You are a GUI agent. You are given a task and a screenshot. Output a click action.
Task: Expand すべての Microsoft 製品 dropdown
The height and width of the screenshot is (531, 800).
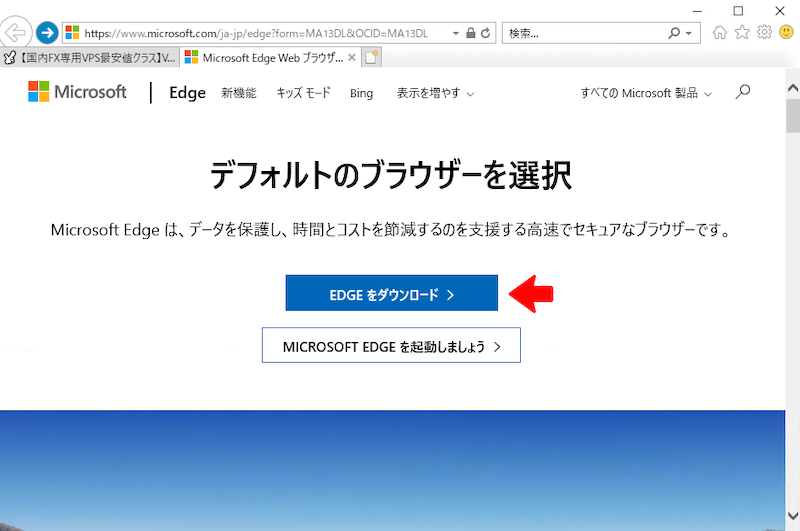click(646, 93)
